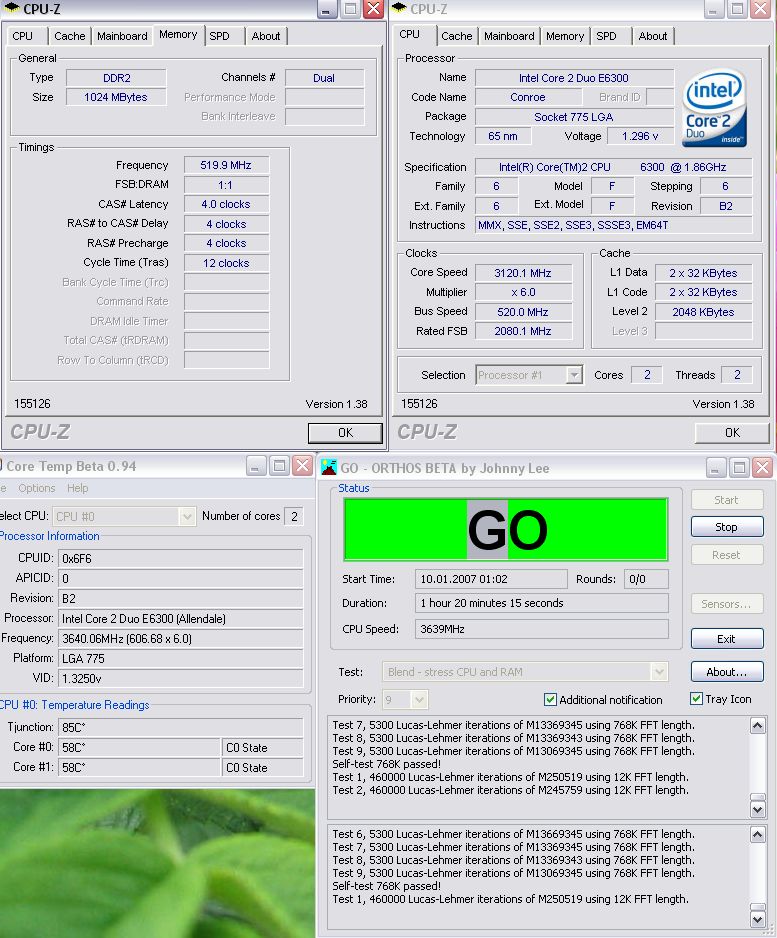777x938 pixels.
Task: Click scroll-down arrow of lower ORTHOS log
Action: [x=757, y=919]
